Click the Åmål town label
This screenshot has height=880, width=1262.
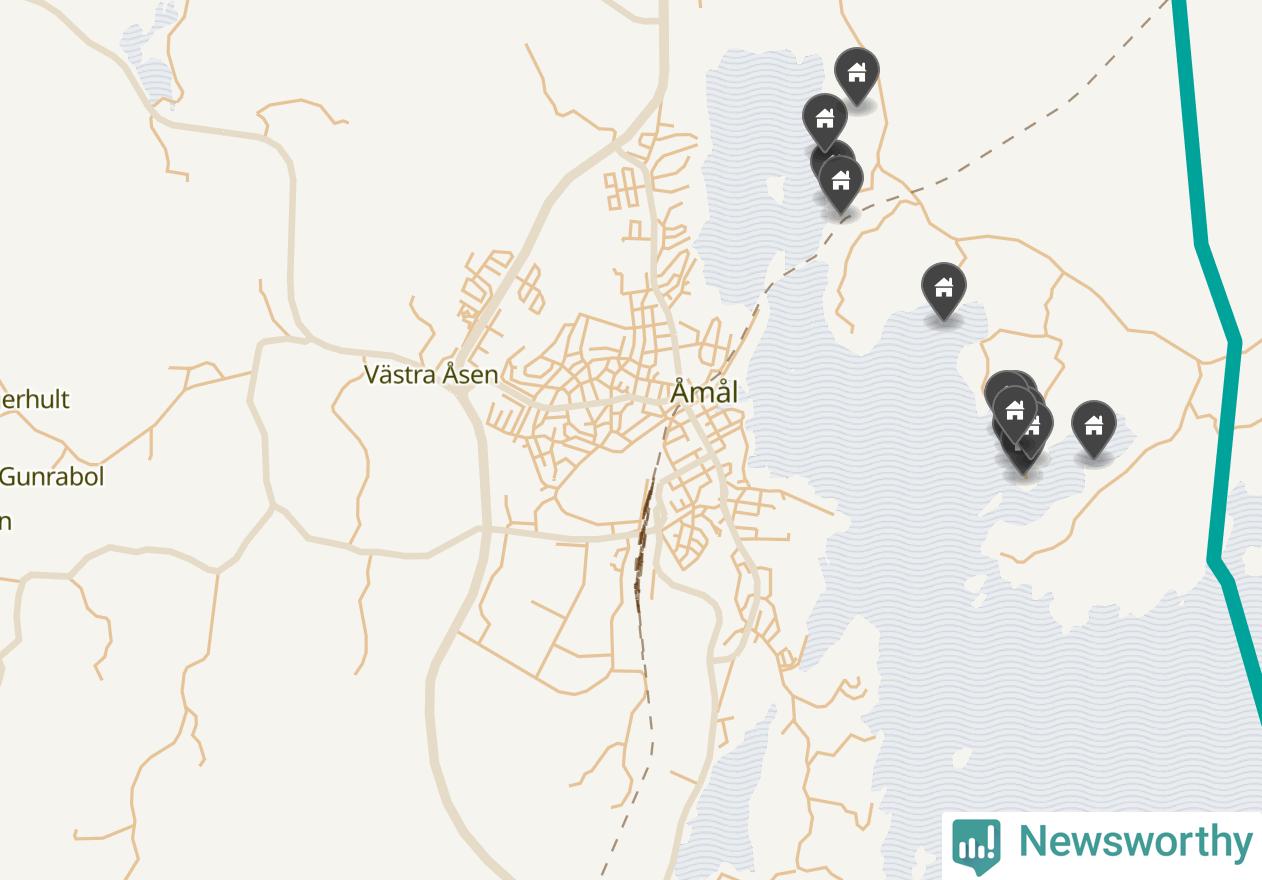coord(704,392)
